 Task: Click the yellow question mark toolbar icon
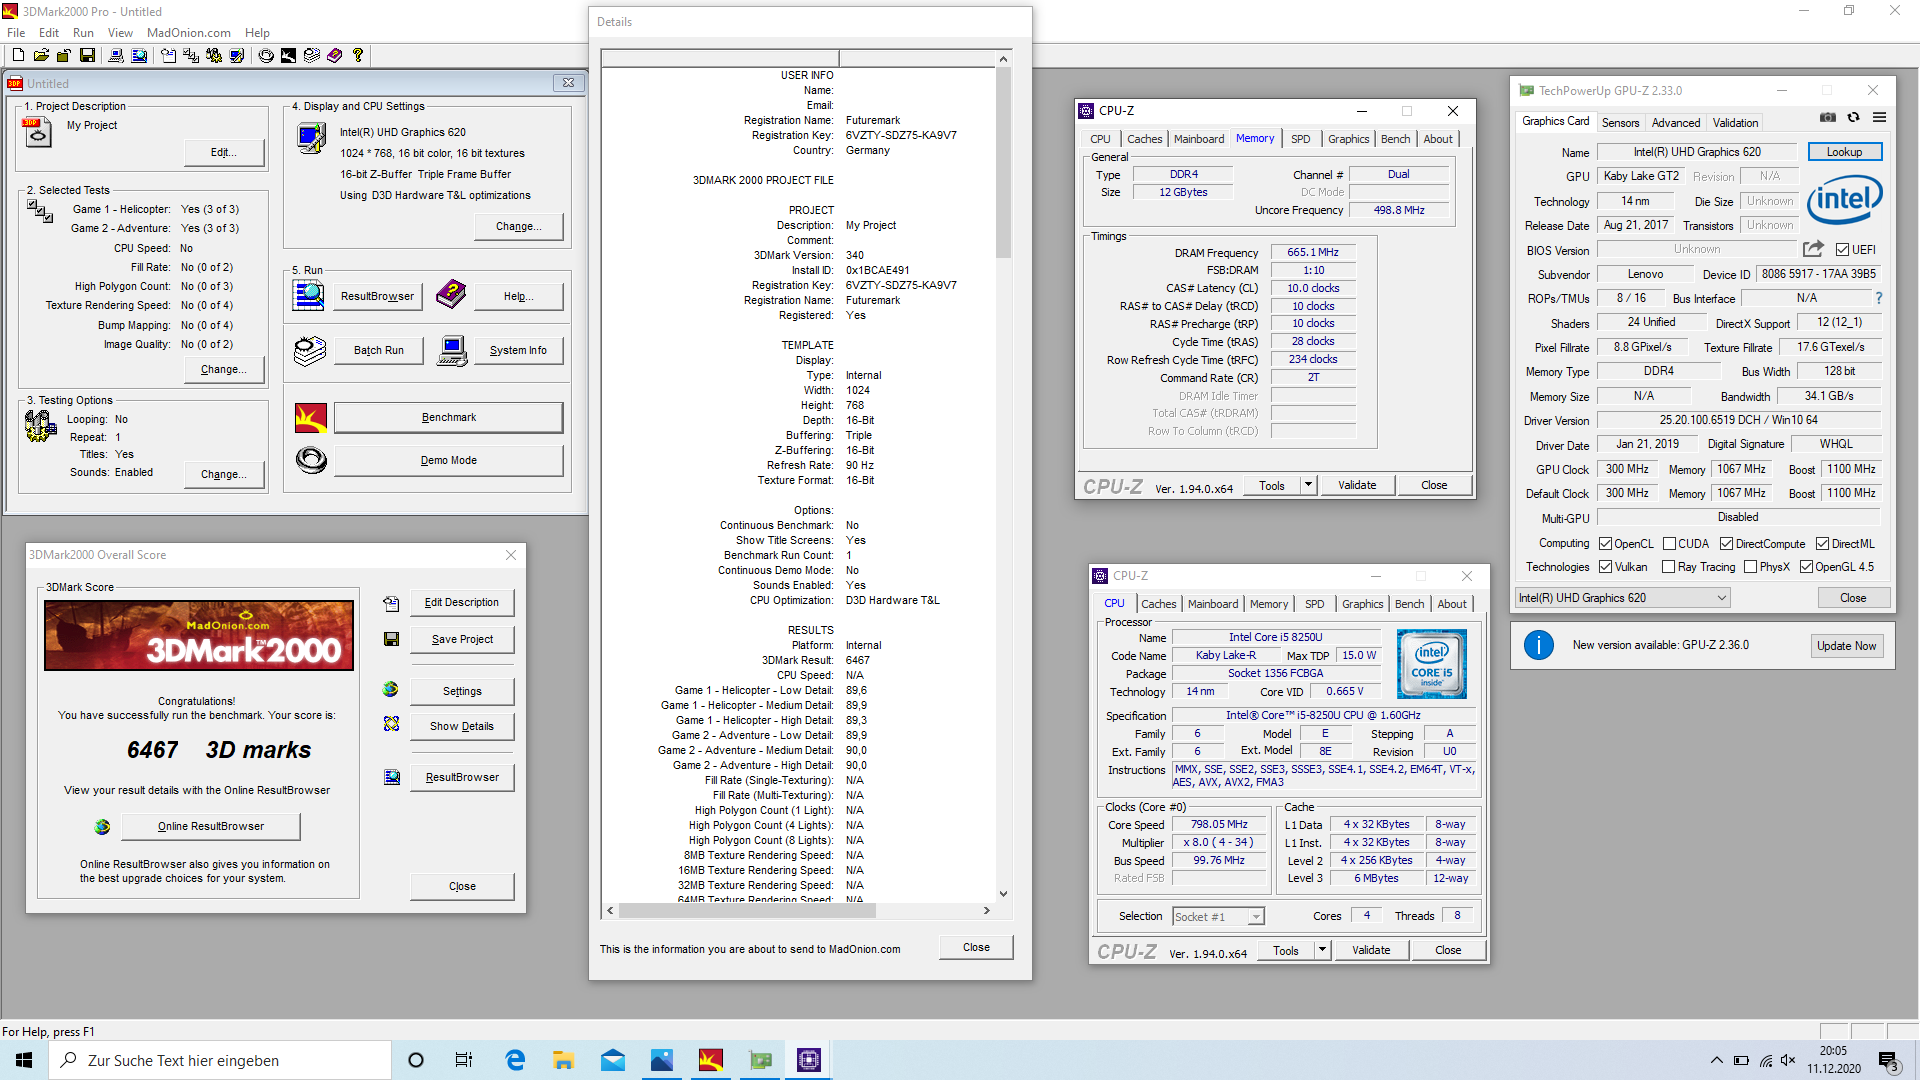358,55
